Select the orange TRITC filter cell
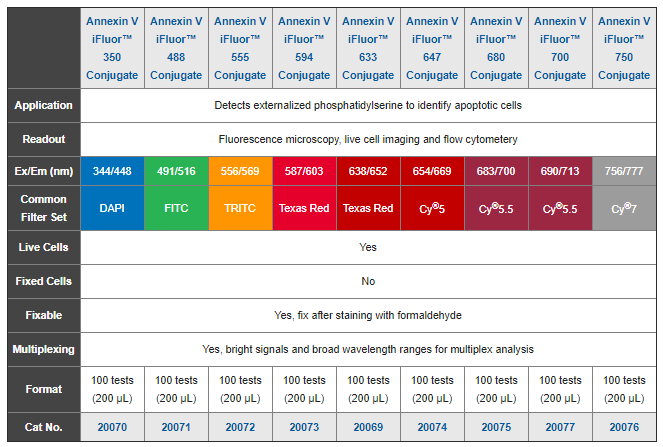Screen dimensions: 663x447 tap(240, 208)
